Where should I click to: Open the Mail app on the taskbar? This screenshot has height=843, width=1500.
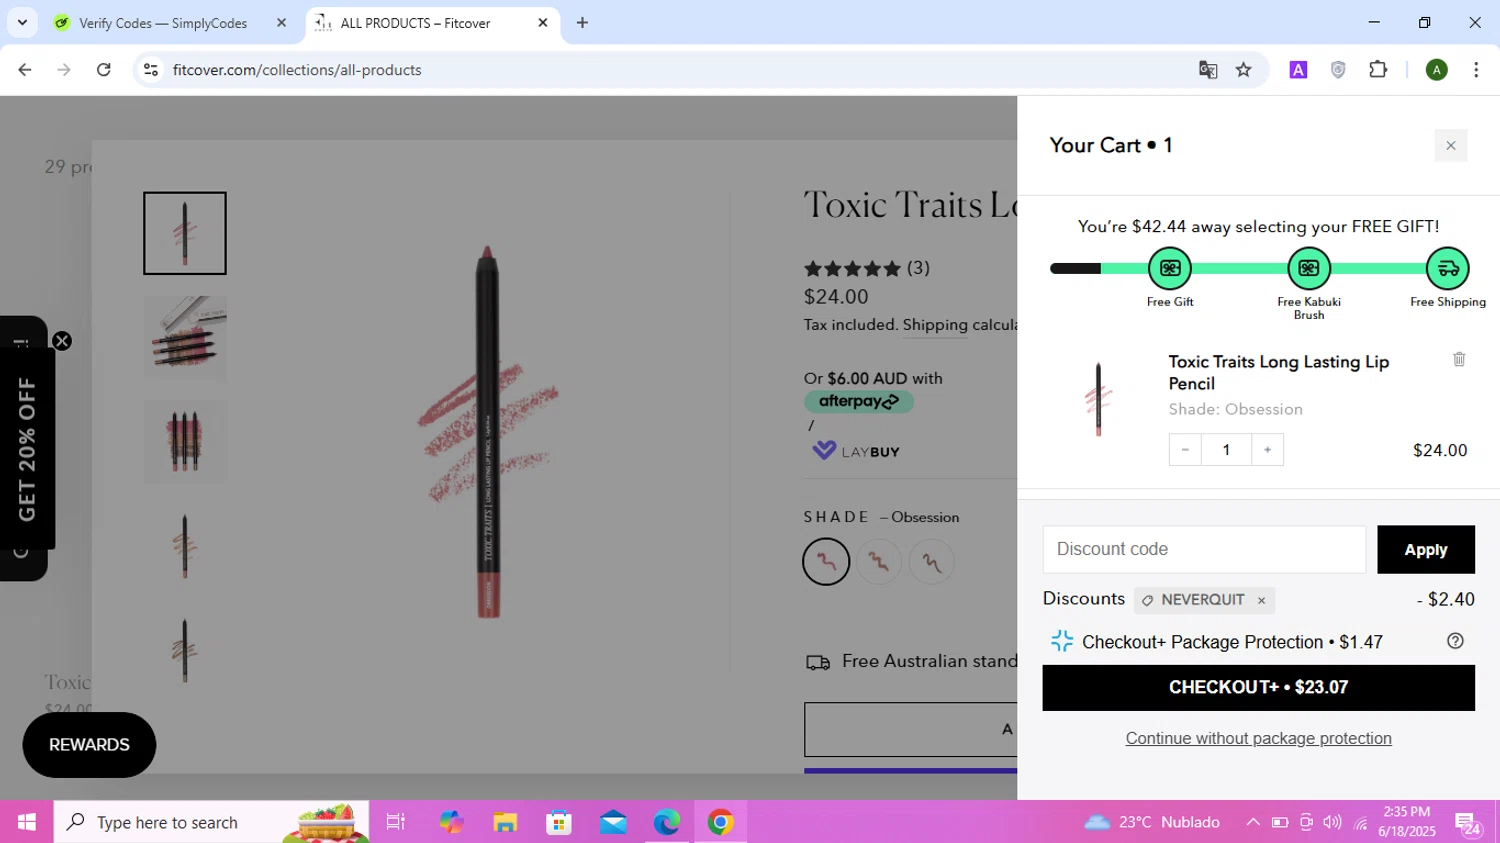tap(613, 822)
